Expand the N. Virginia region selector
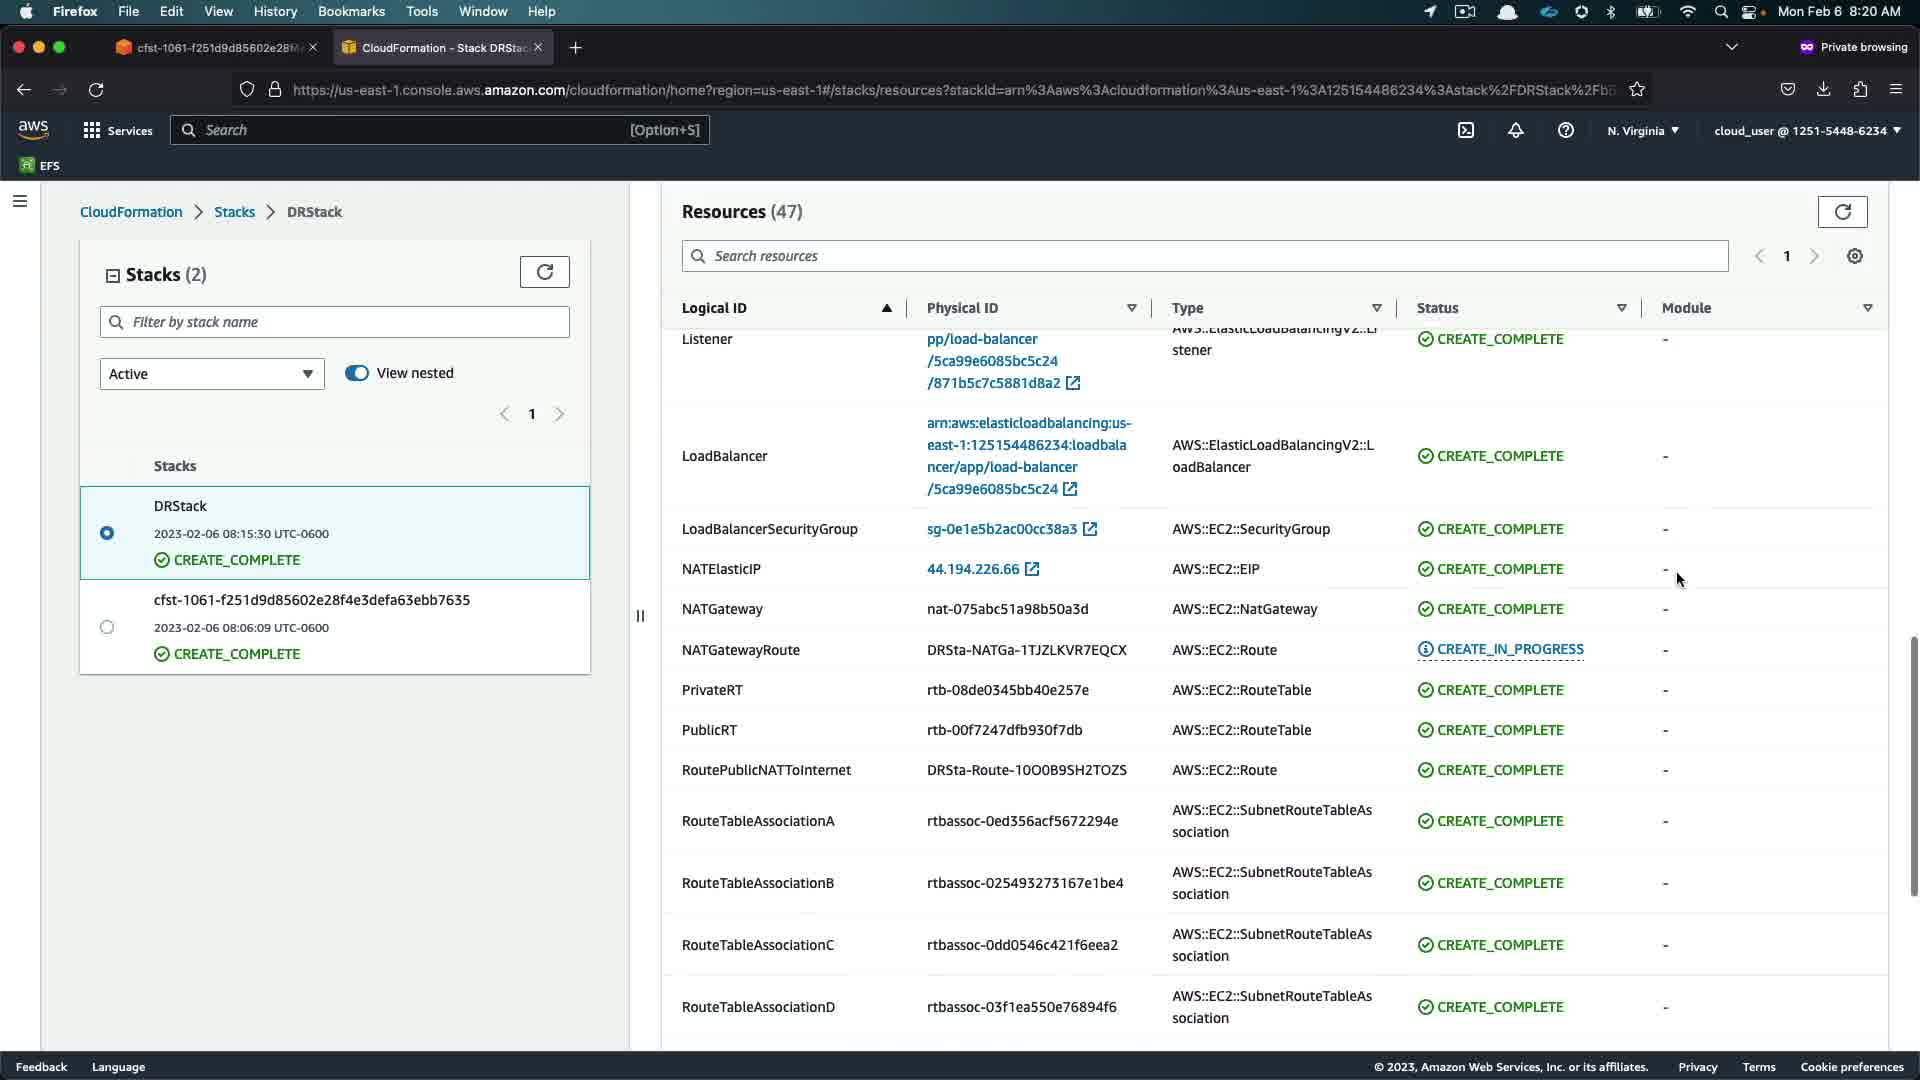The height and width of the screenshot is (1080, 1920). click(1643, 130)
